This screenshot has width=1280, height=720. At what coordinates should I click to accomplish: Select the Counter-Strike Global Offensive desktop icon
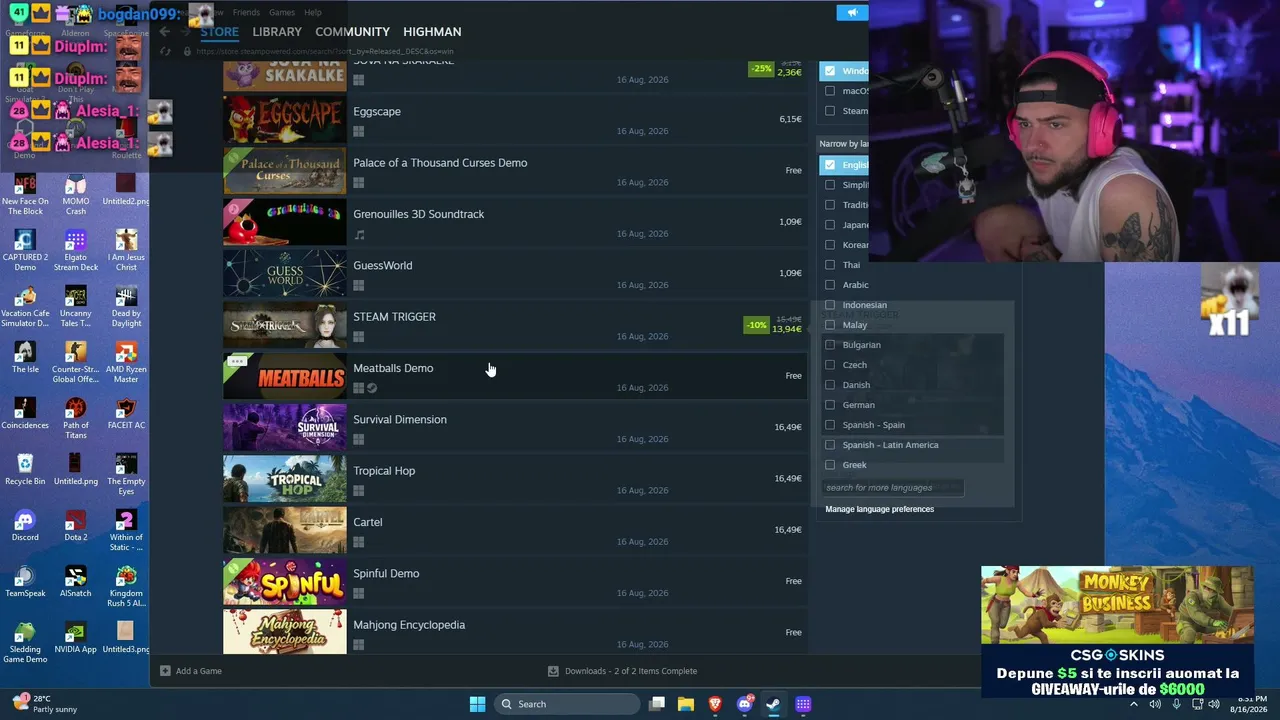pyautogui.click(x=76, y=363)
